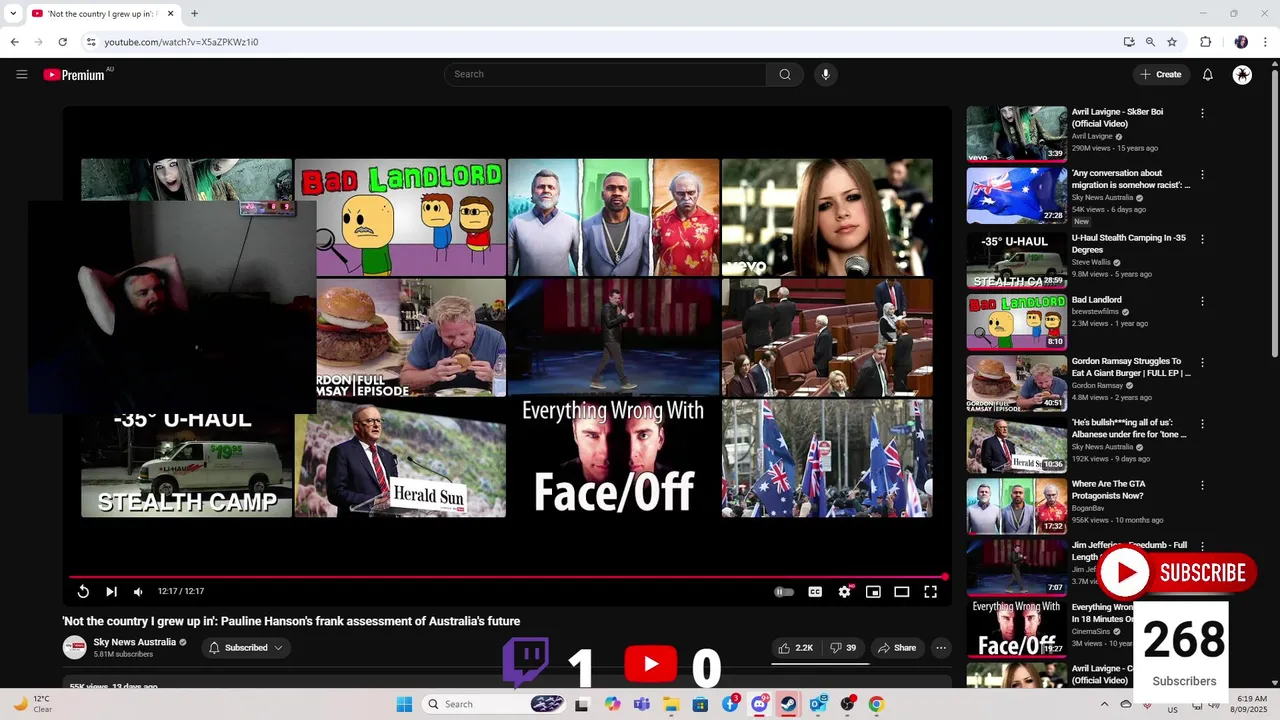Image resolution: width=1280 pixels, height=720 pixels.
Task: Search with your voice microphone icon
Action: 825,74
